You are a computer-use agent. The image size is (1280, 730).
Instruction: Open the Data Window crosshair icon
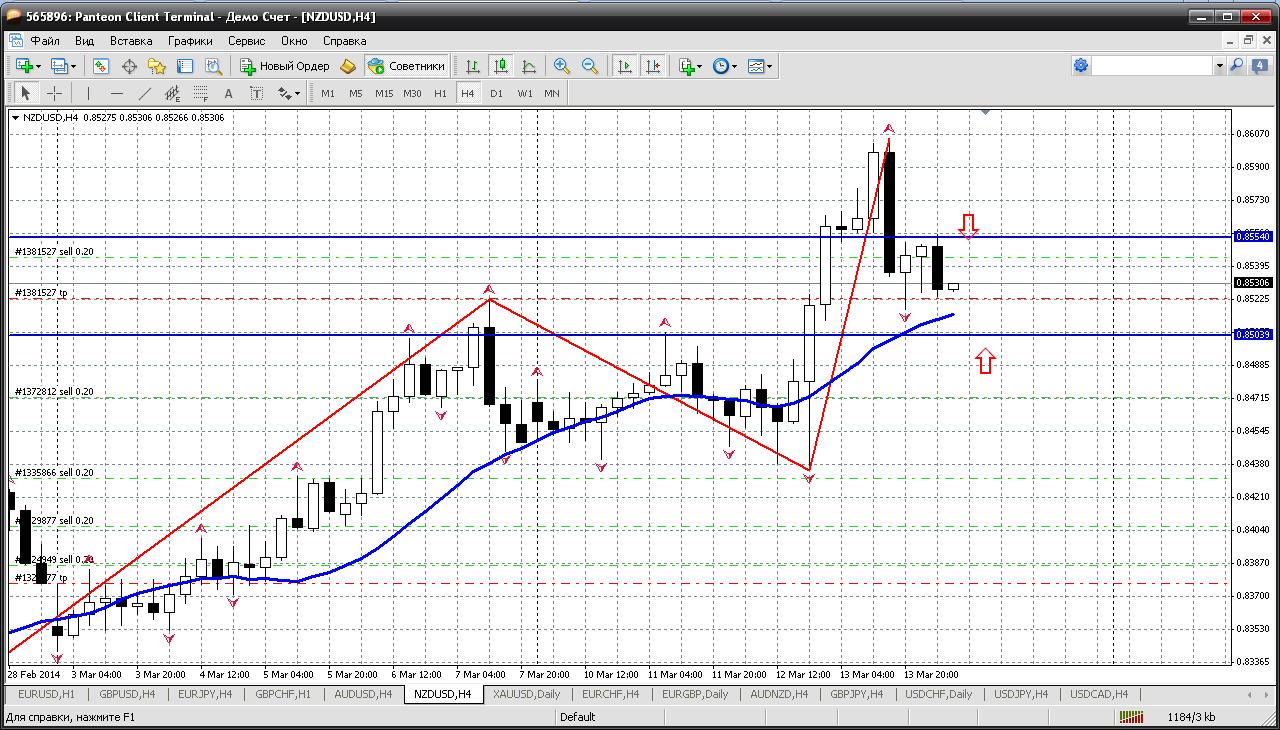[129, 66]
